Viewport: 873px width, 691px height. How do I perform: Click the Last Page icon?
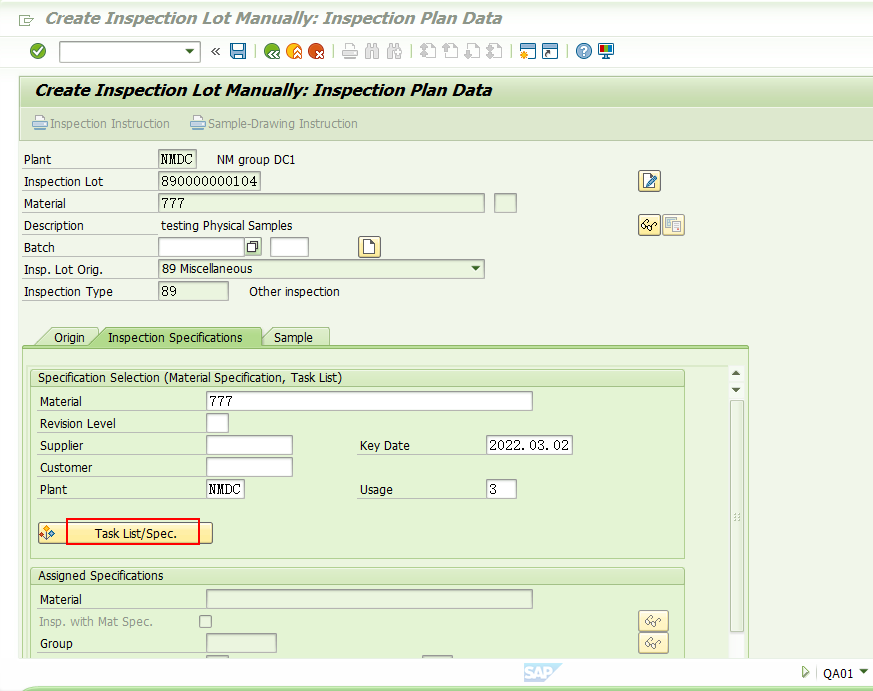[x=494, y=51]
